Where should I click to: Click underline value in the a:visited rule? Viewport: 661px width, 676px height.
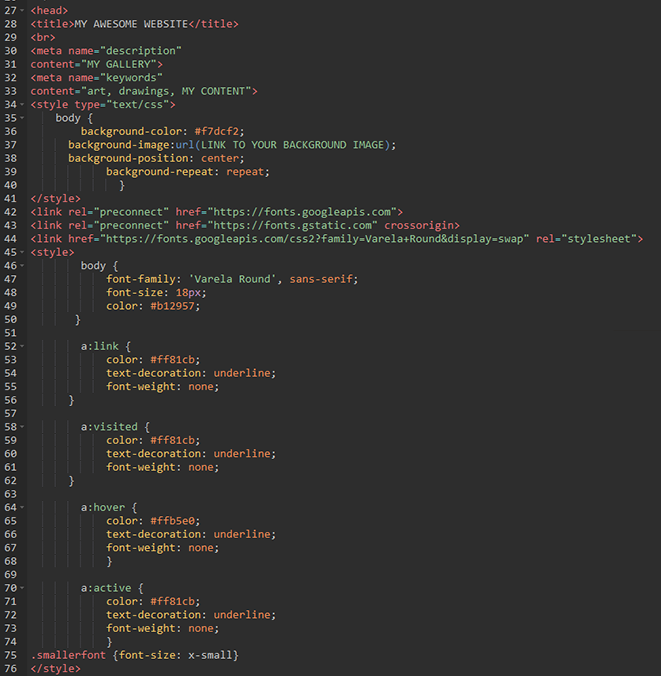tap(242, 454)
